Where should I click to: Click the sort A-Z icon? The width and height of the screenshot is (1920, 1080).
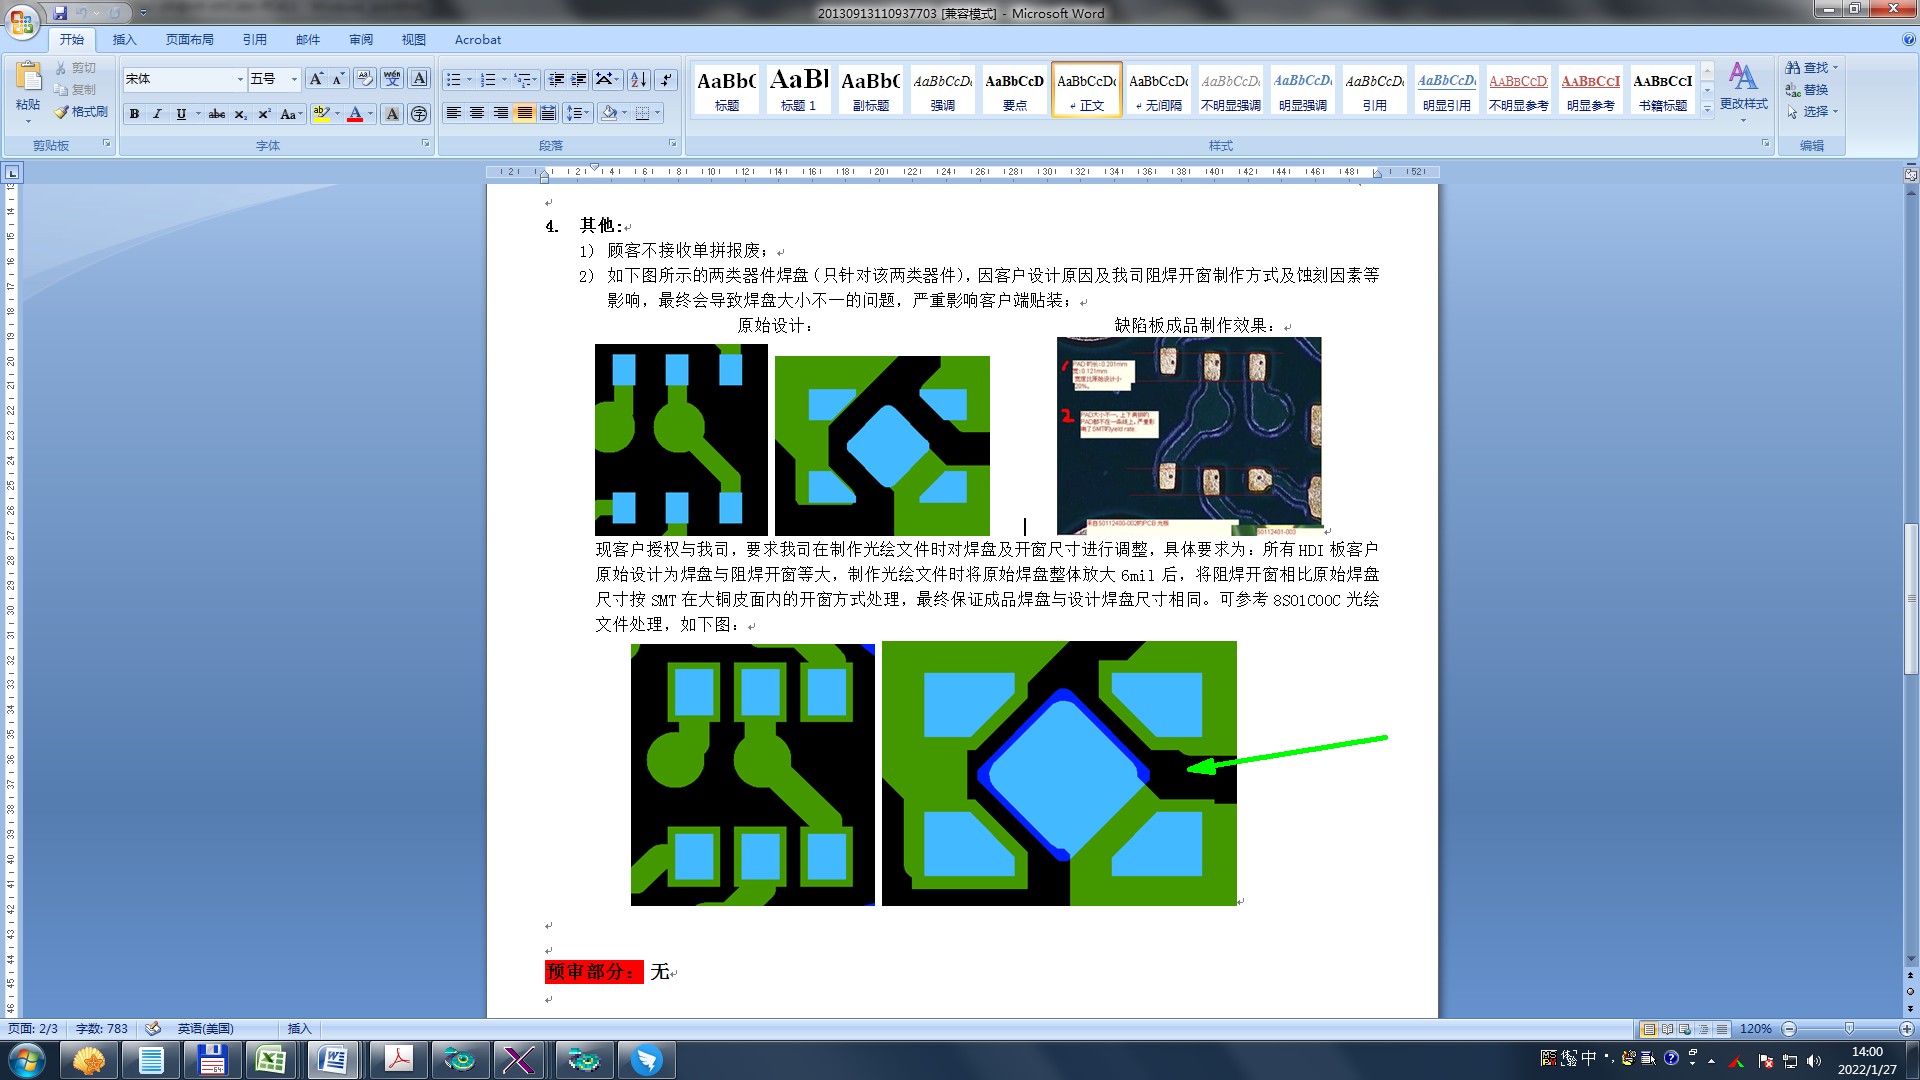coord(638,80)
